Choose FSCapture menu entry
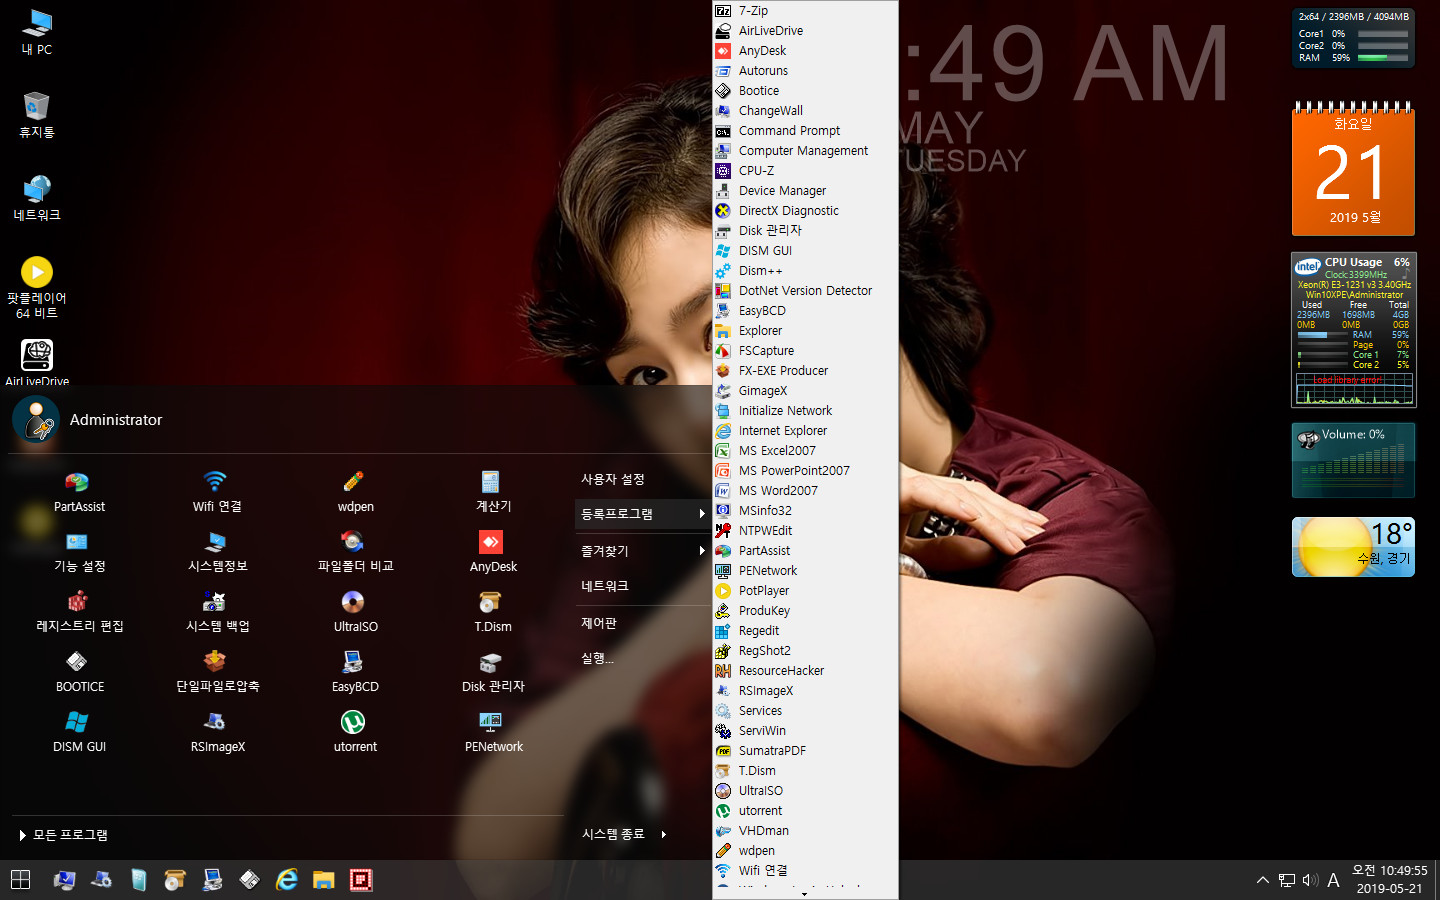This screenshot has height=900, width=1440. click(805, 351)
